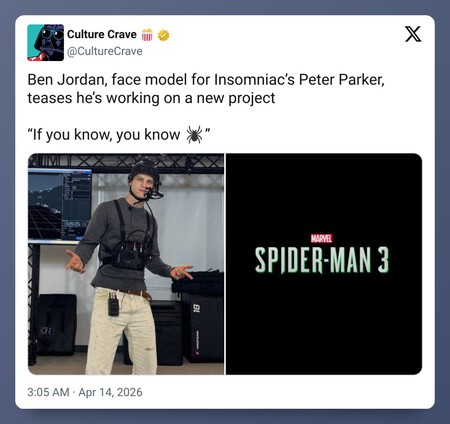Click the red Marvel logo
This screenshot has height=424, width=450.
(321, 238)
